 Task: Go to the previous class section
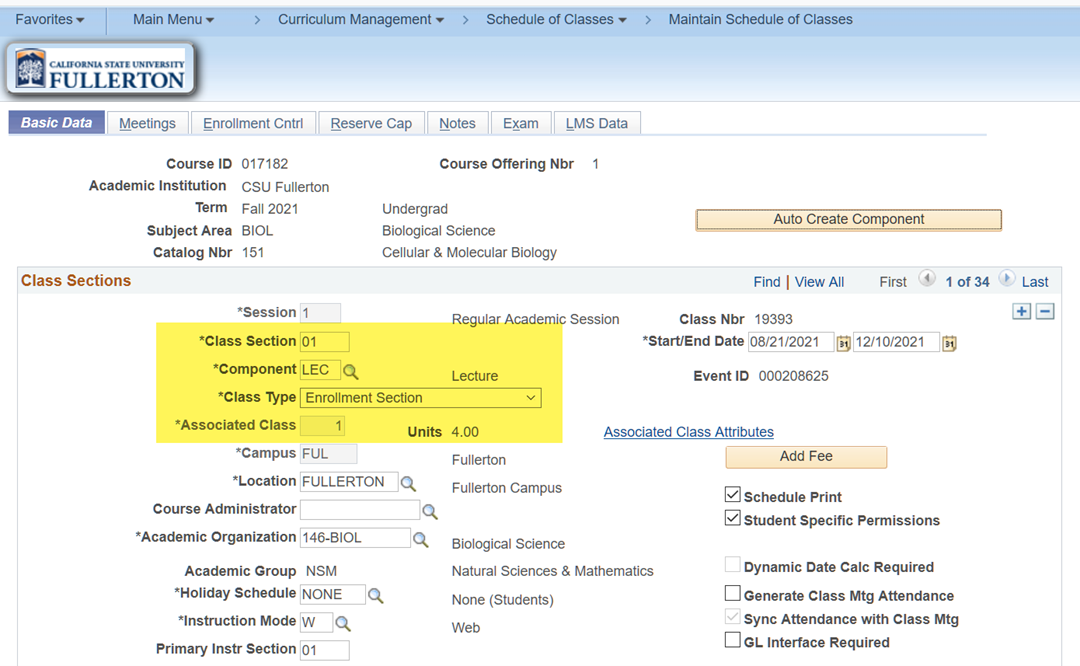point(927,279)
